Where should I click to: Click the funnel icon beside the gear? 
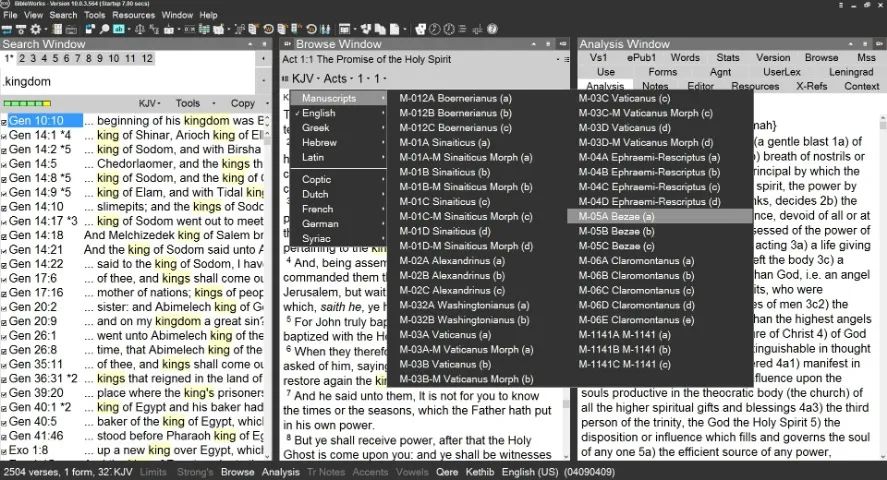coord(21,29)
